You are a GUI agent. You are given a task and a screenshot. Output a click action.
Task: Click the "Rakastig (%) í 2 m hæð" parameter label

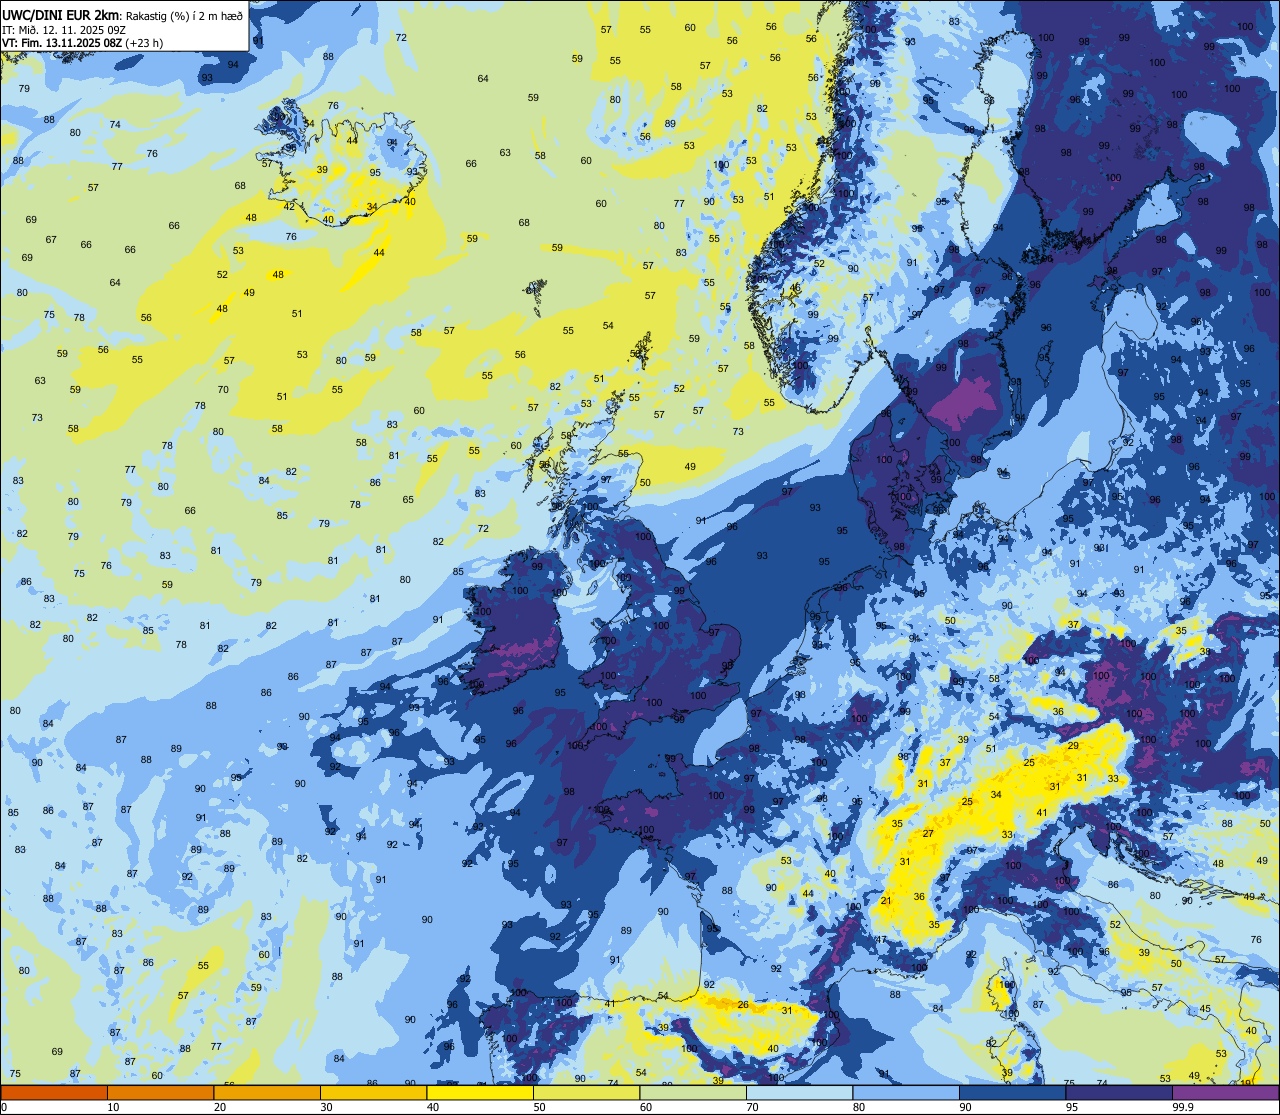click(x=184, y=15)
